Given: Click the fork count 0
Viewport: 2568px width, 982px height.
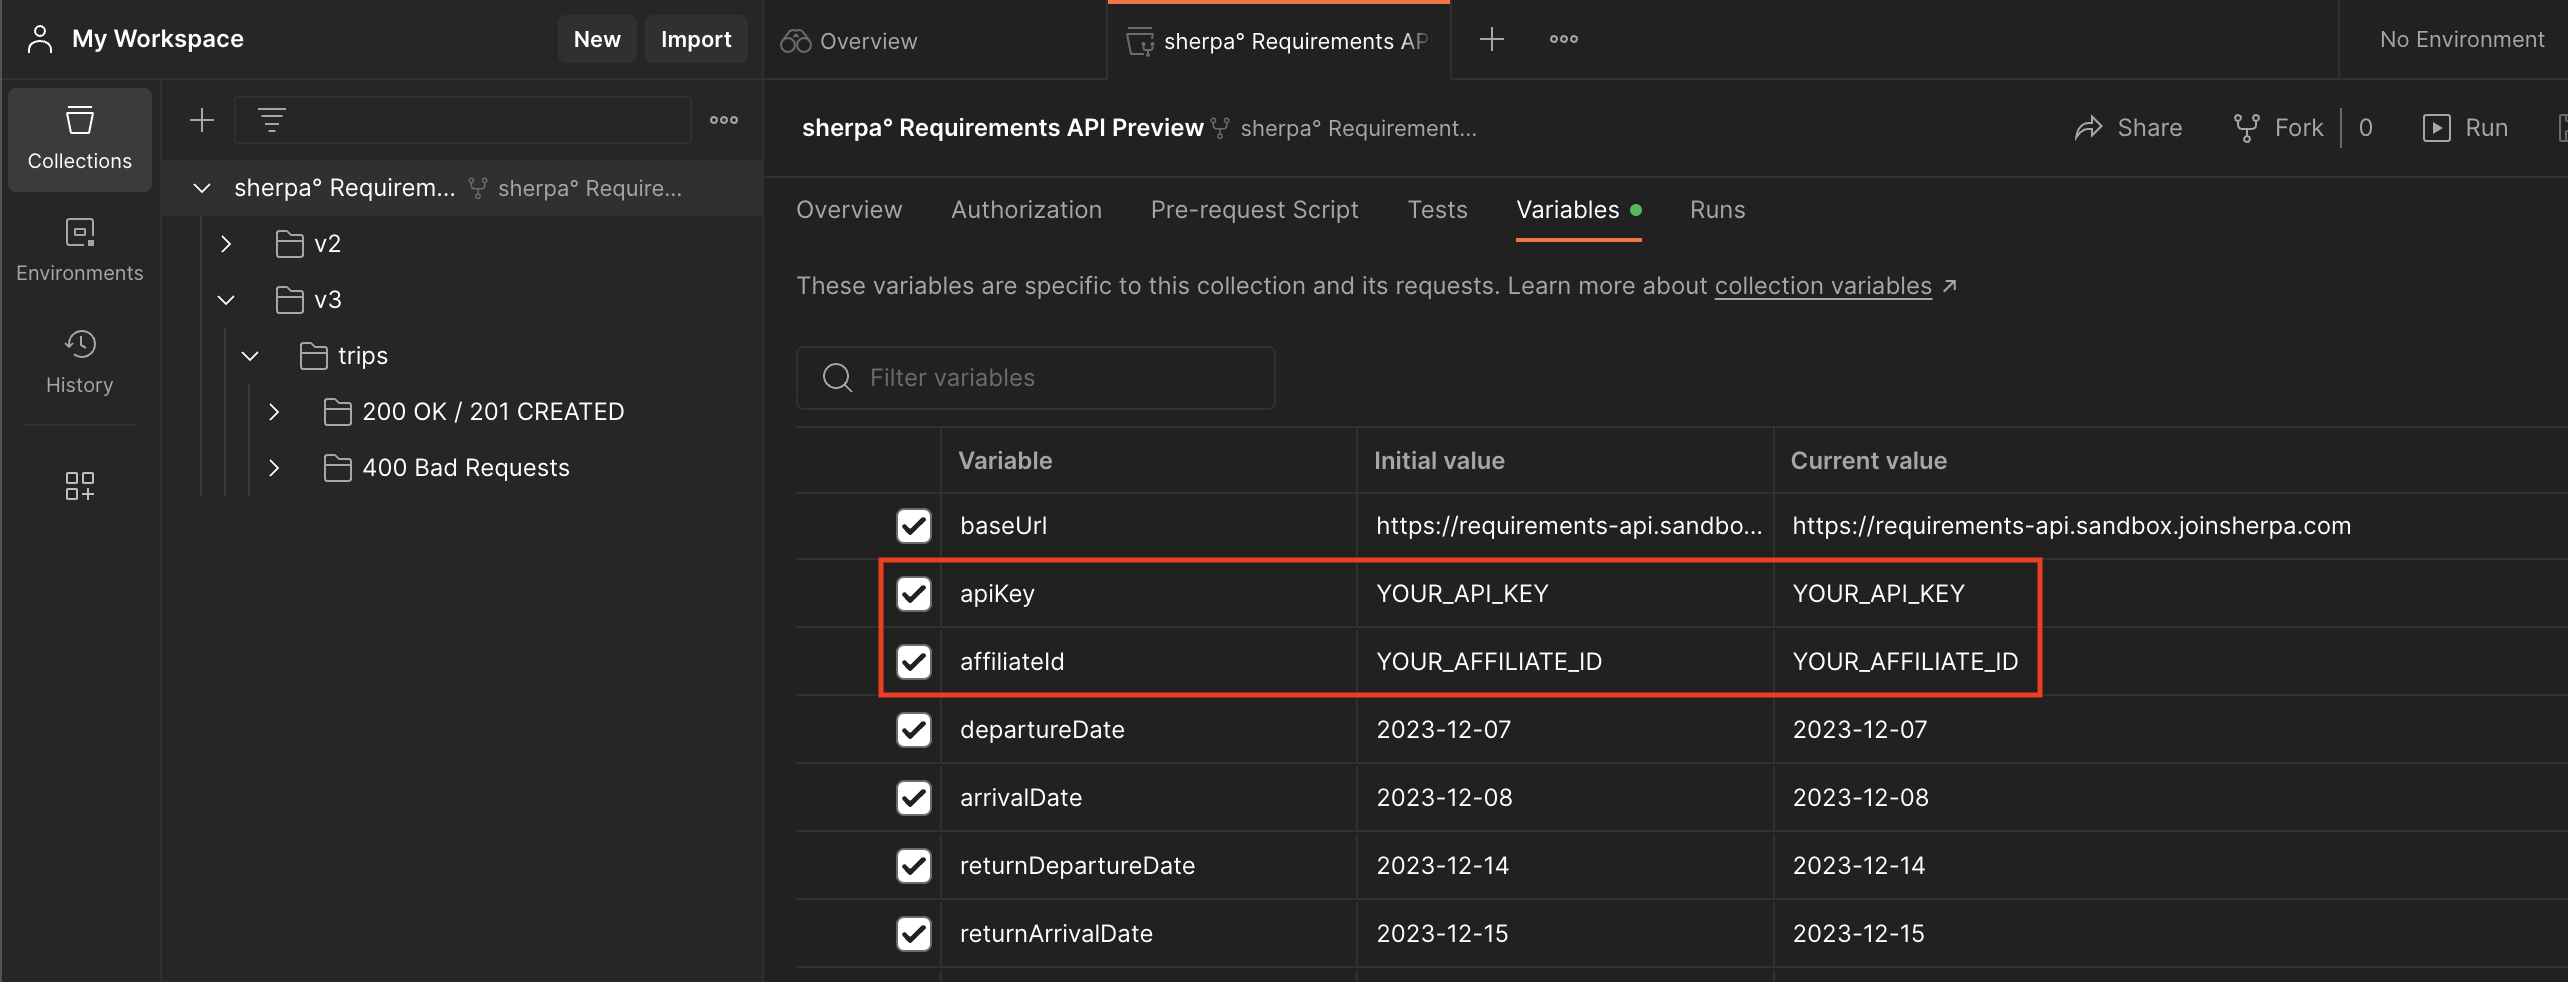Looking at the screenshot, I should pos(2365,128).
